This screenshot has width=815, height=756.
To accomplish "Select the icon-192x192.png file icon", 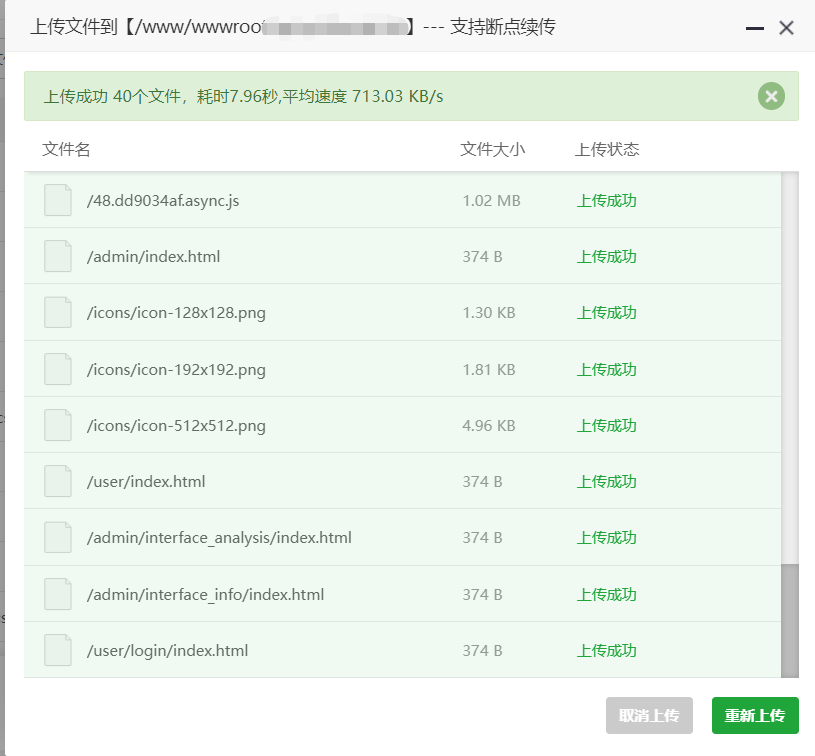I will point(58,370).
